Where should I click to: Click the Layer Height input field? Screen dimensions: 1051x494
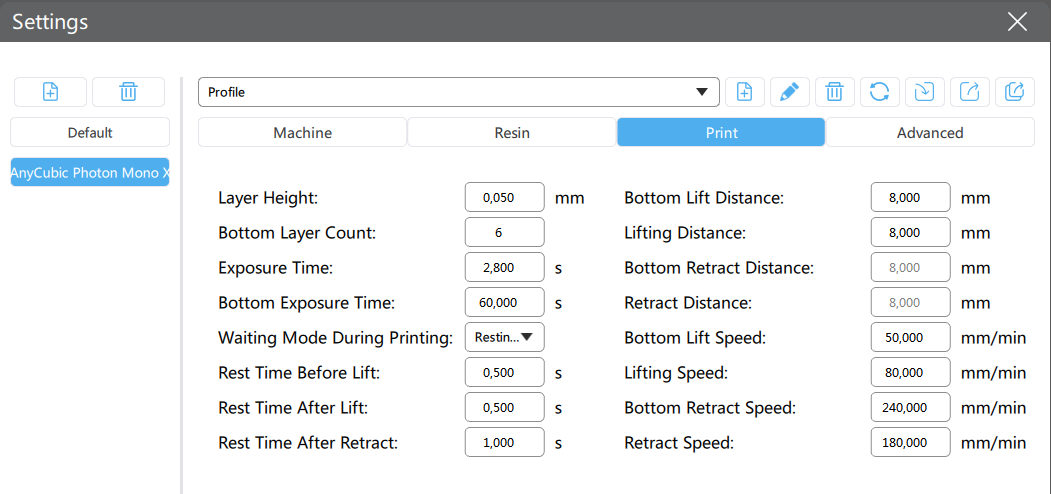coord(504,198)
